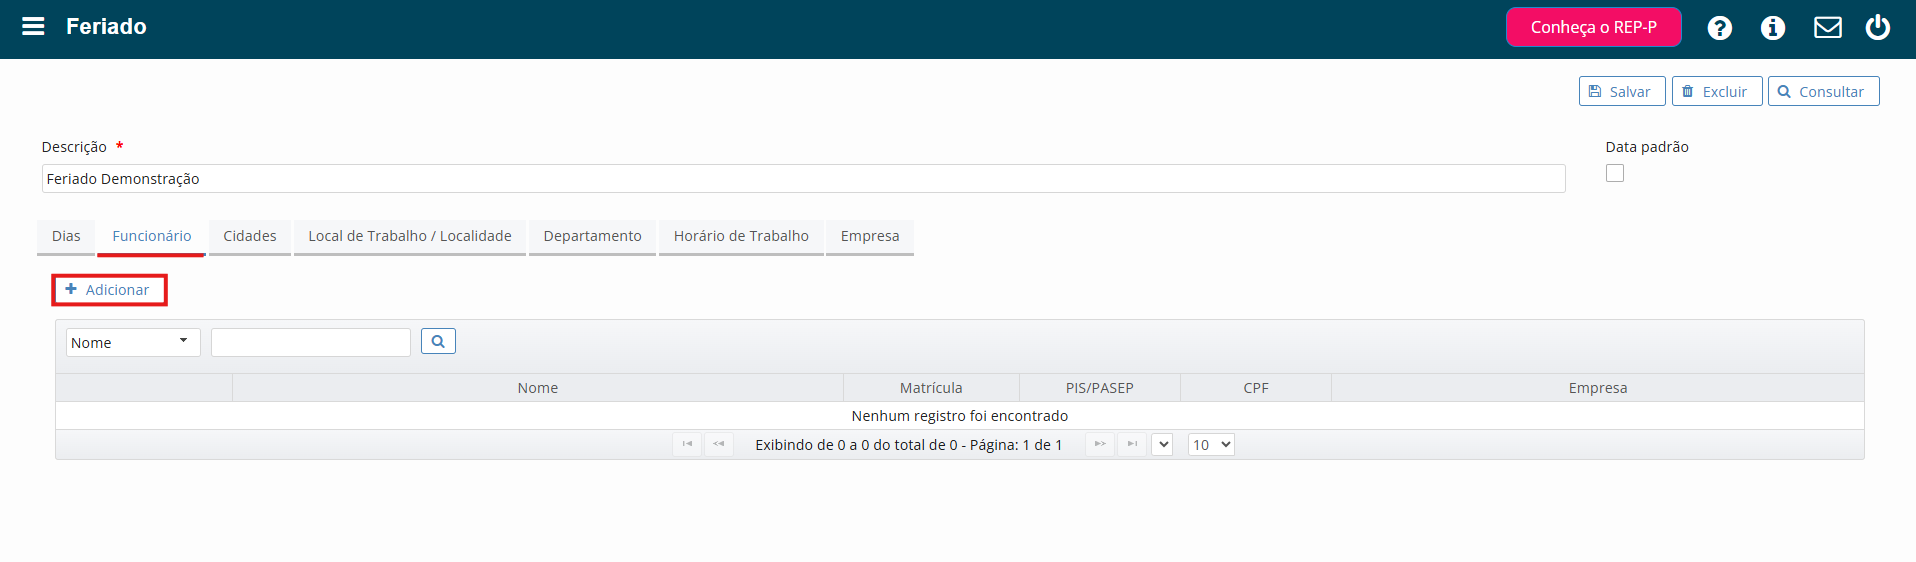Viewport: 1916px width, 562px height.
Task: Go to last page of results
Action: [x=1132, y=444]
